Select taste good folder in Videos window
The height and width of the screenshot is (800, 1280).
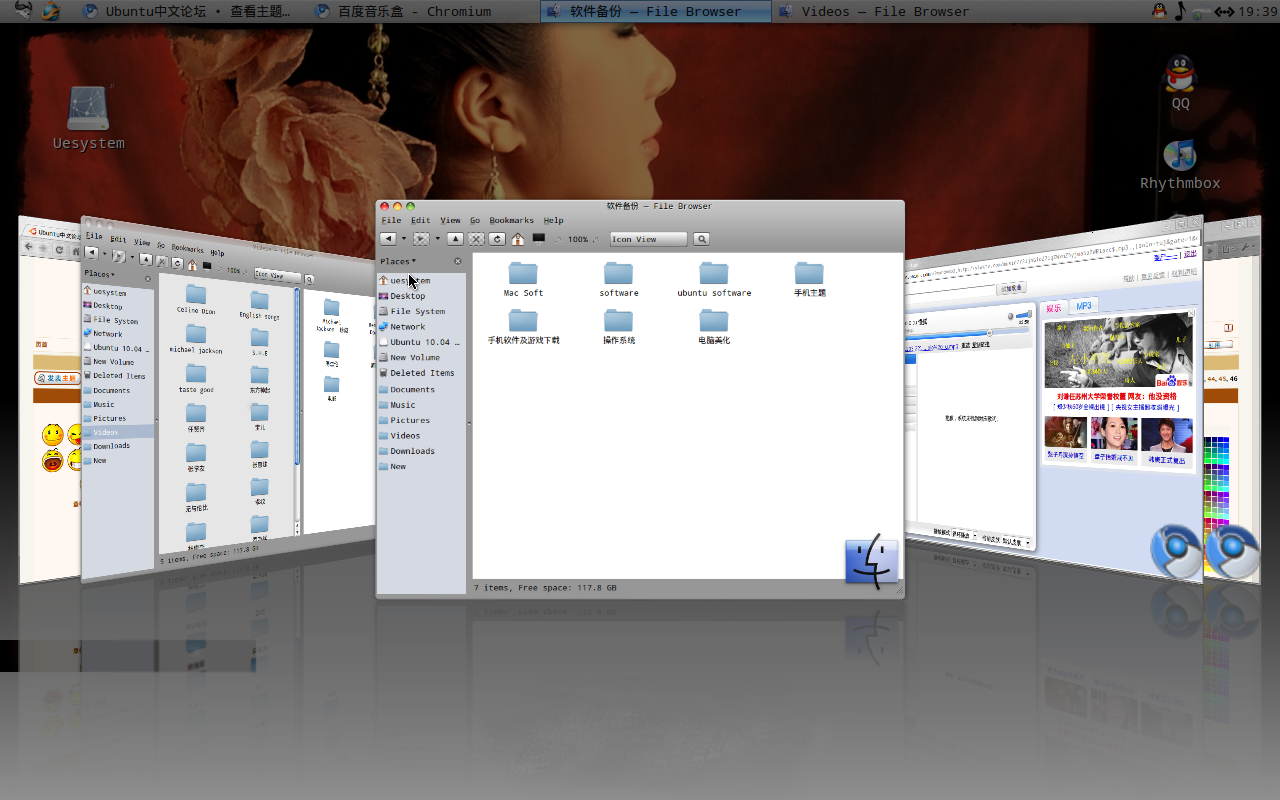pos(196,379)
